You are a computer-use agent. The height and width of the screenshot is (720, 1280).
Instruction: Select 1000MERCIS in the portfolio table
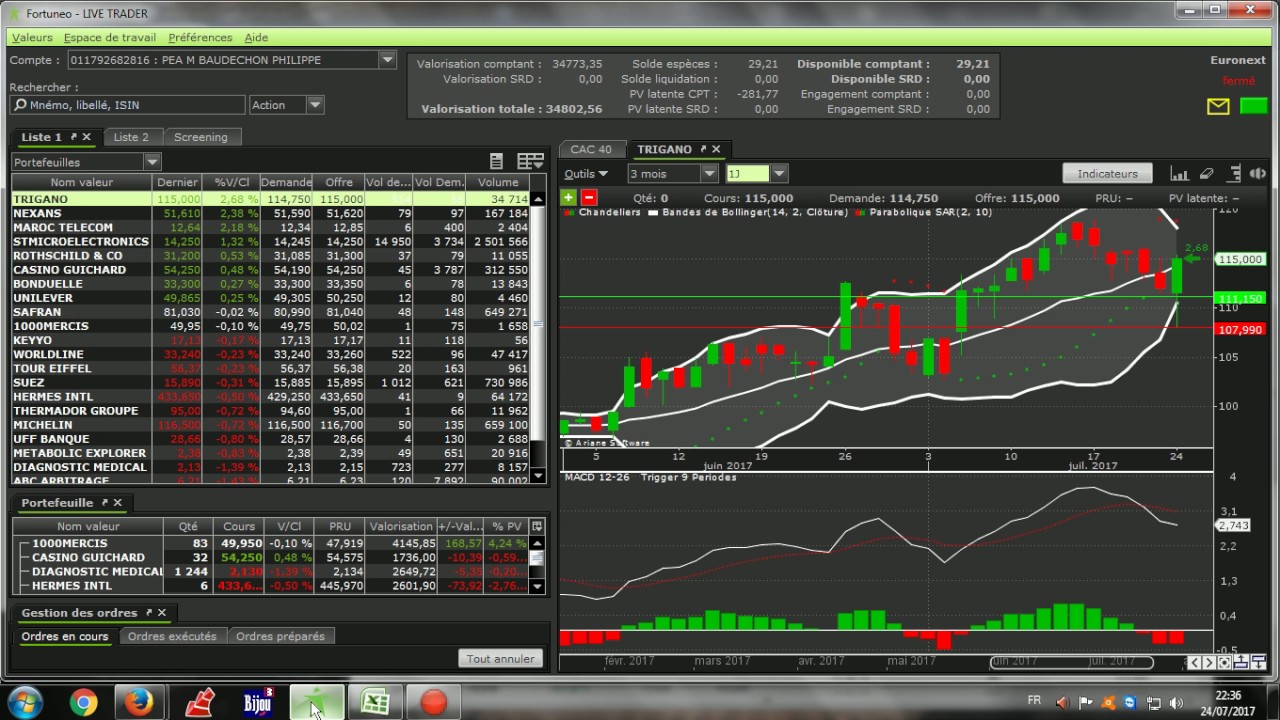point(270,543)
